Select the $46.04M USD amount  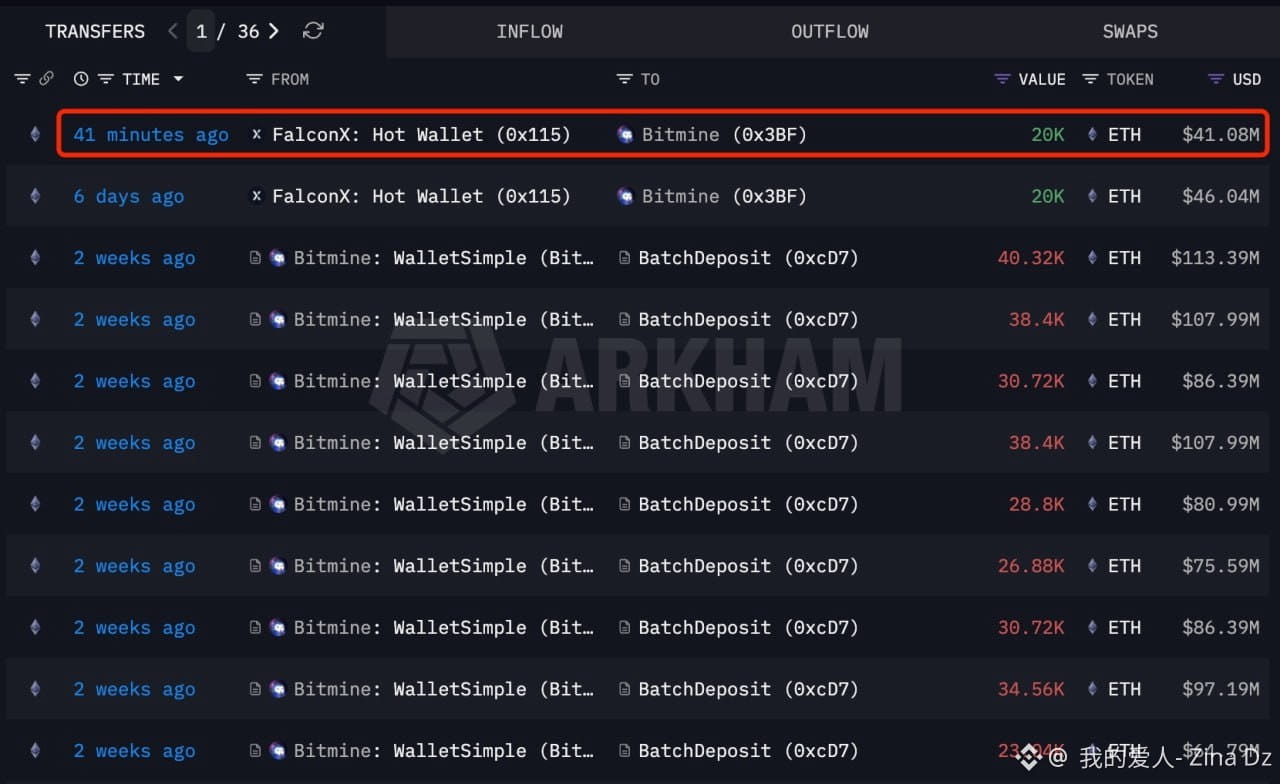click(1221, 196)
